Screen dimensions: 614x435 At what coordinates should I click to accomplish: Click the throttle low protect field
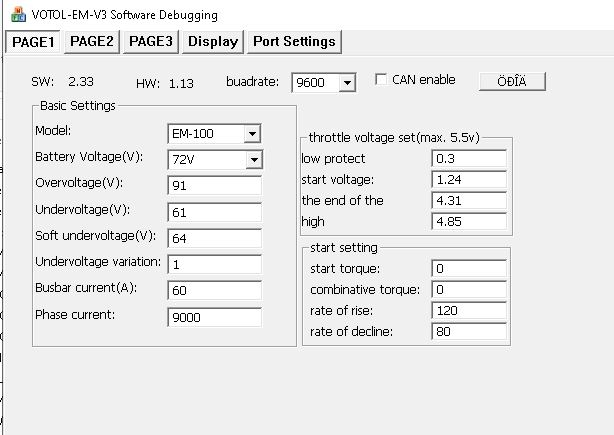(468, 158)
